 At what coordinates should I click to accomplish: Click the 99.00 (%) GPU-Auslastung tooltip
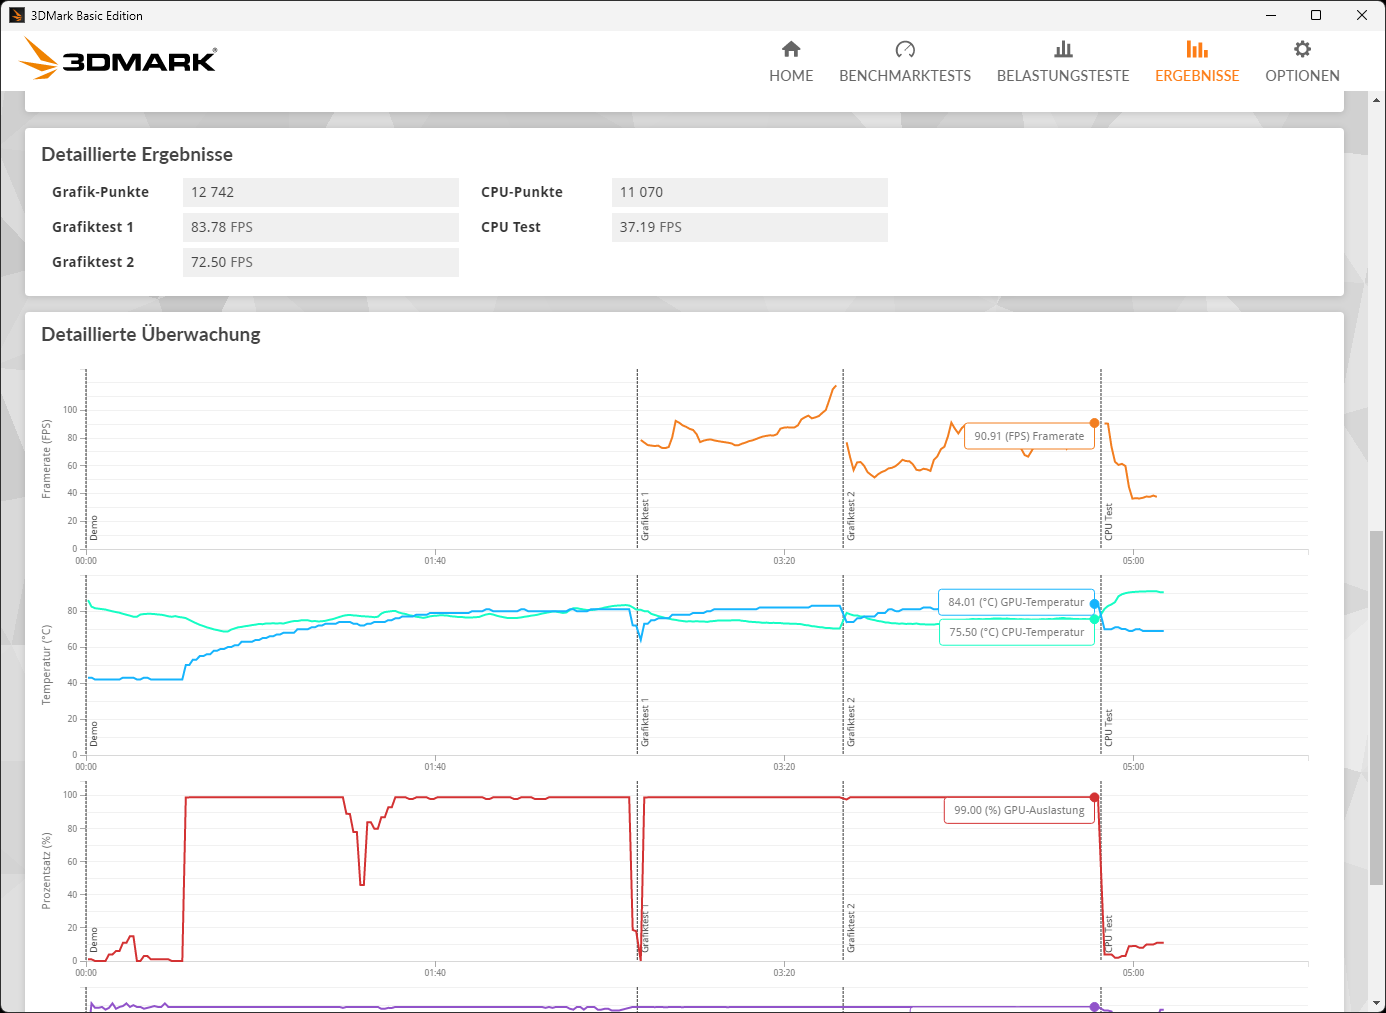[1019, 810]
